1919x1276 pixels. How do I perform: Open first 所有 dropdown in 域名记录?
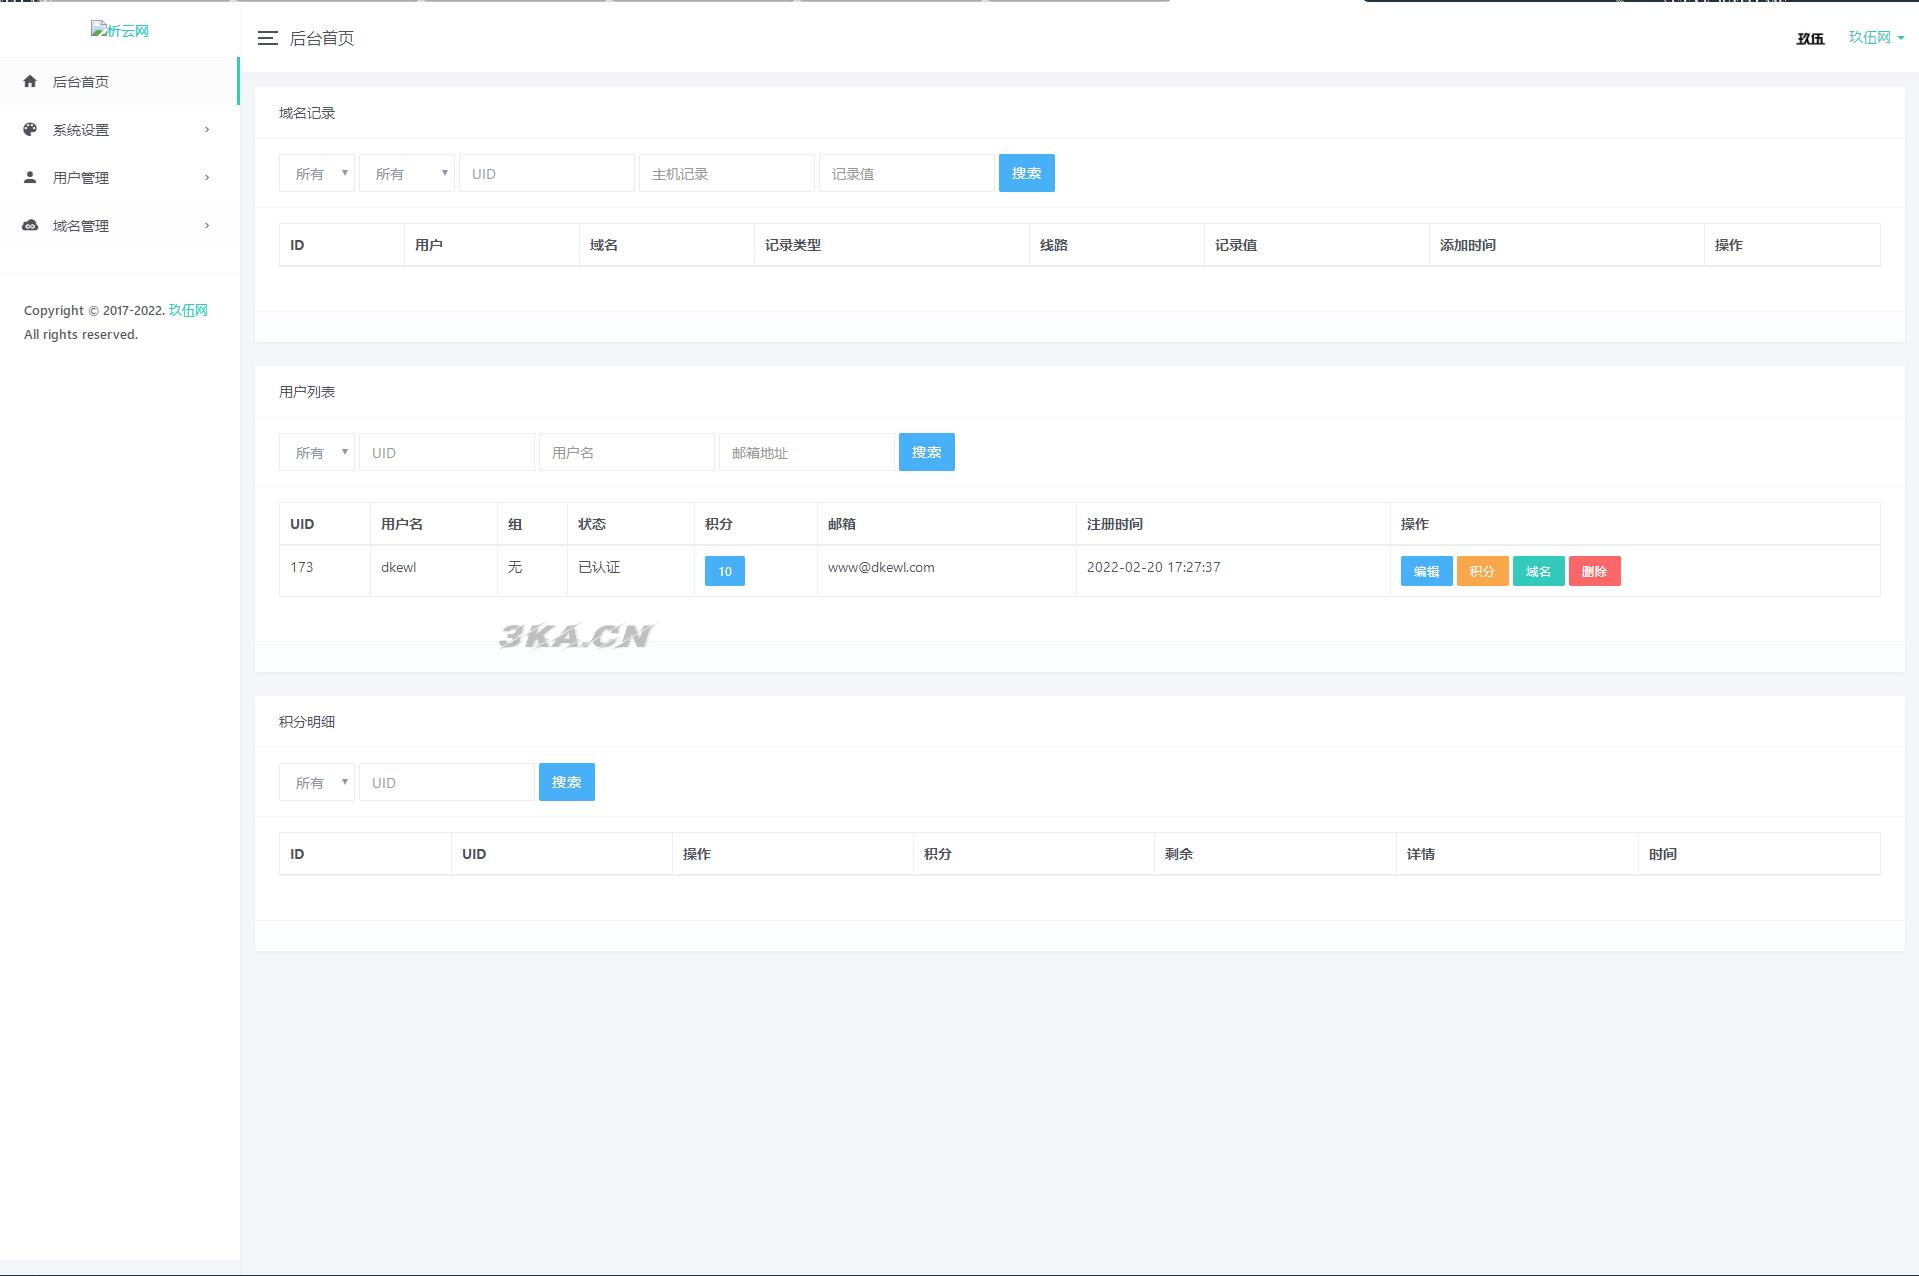[x=317, y=173]
